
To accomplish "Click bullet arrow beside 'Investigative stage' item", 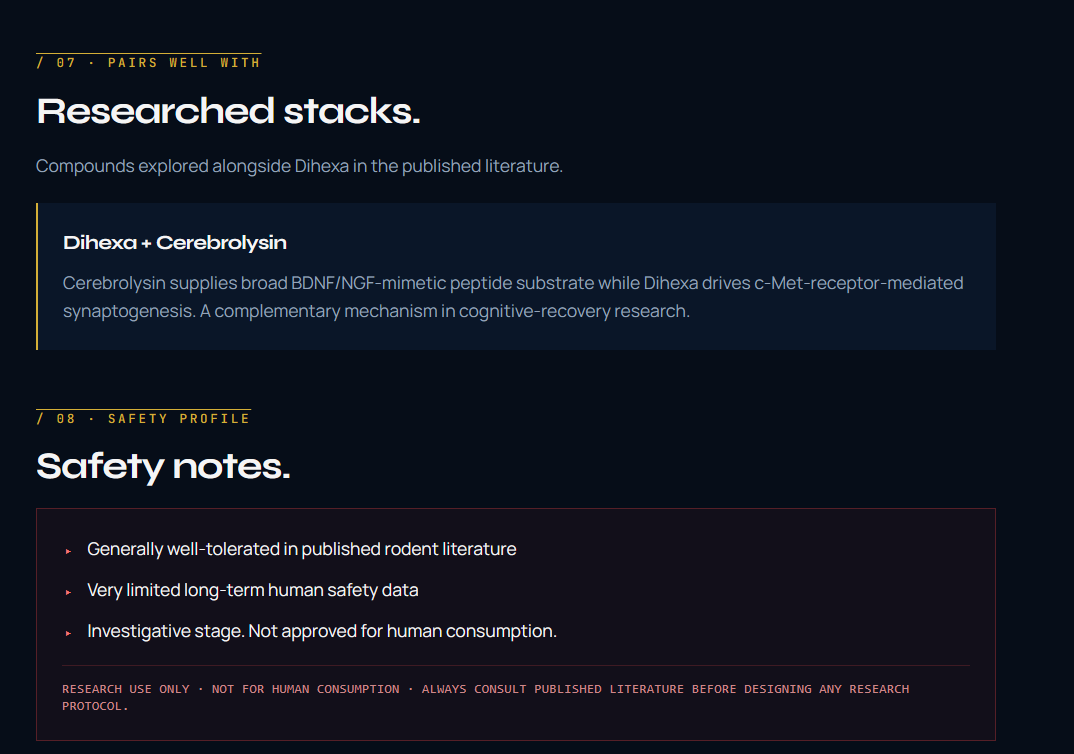I will [x=68, y=633].
